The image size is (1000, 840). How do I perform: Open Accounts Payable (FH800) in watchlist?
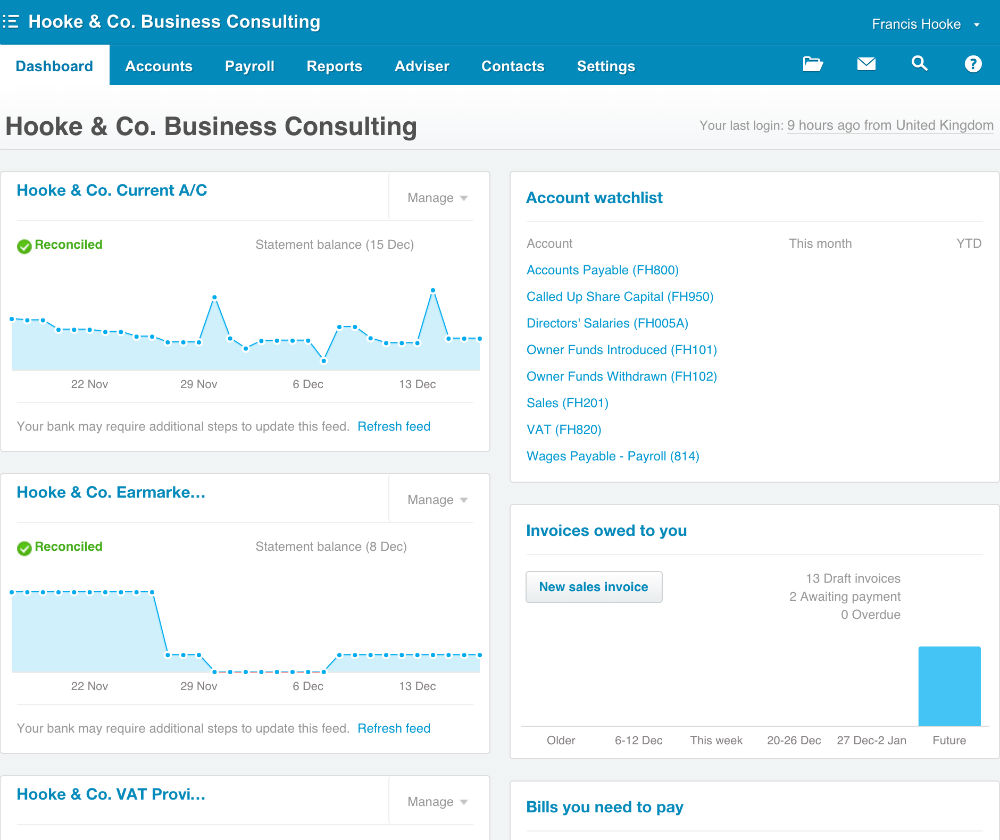(602, 270)
